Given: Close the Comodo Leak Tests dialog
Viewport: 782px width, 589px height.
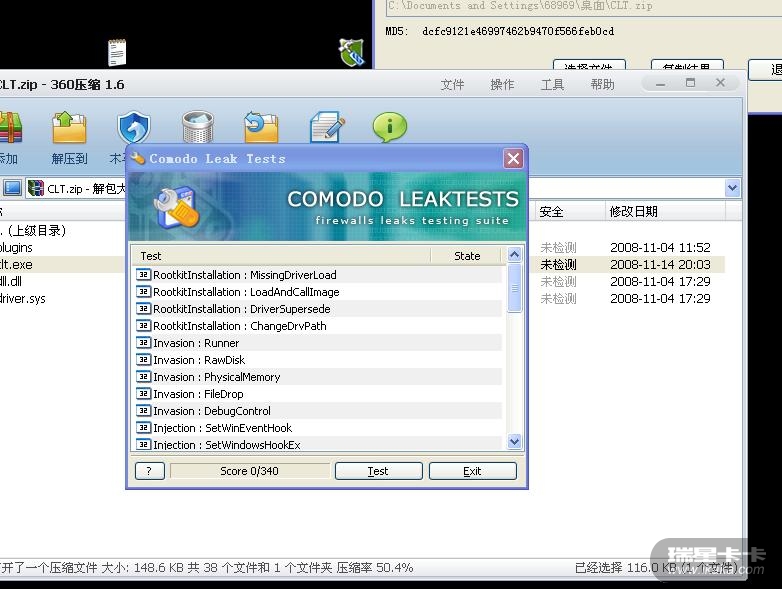Looking at the screenshot, I should pyautogui.click(x=513, y=159).
